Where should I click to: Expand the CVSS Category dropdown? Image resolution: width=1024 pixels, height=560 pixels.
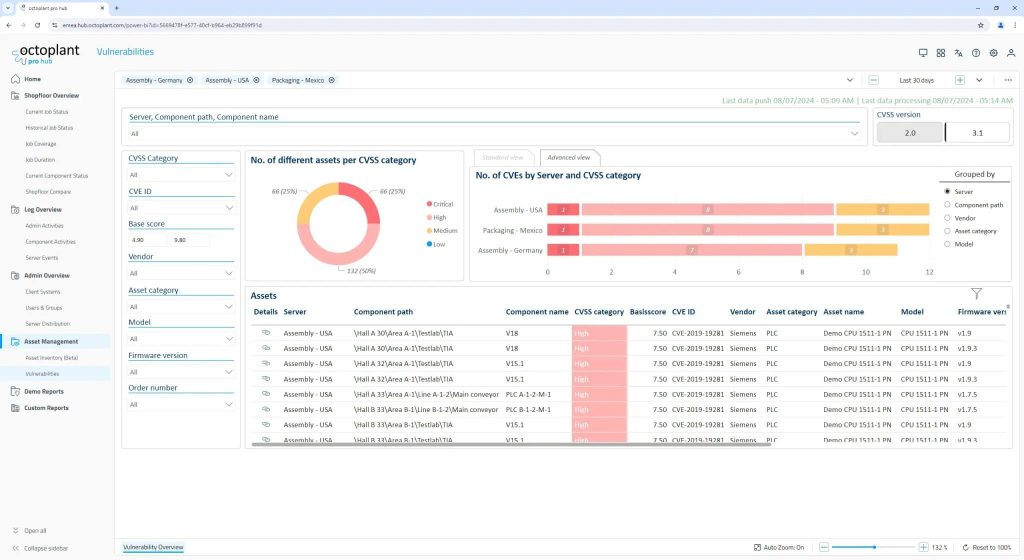pyautogui.click(x=181, y=174)
